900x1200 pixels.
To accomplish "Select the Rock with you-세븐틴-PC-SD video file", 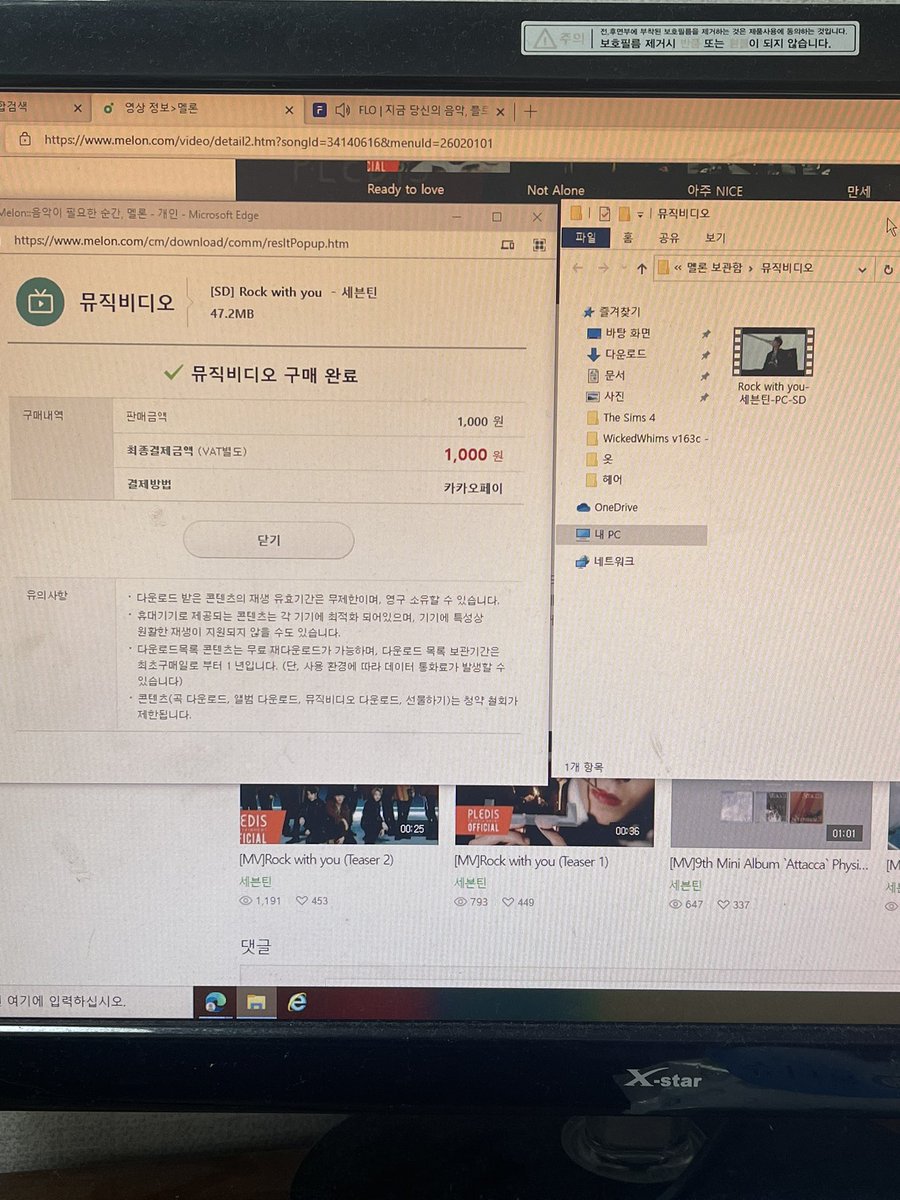I will [x=772, y=367].
